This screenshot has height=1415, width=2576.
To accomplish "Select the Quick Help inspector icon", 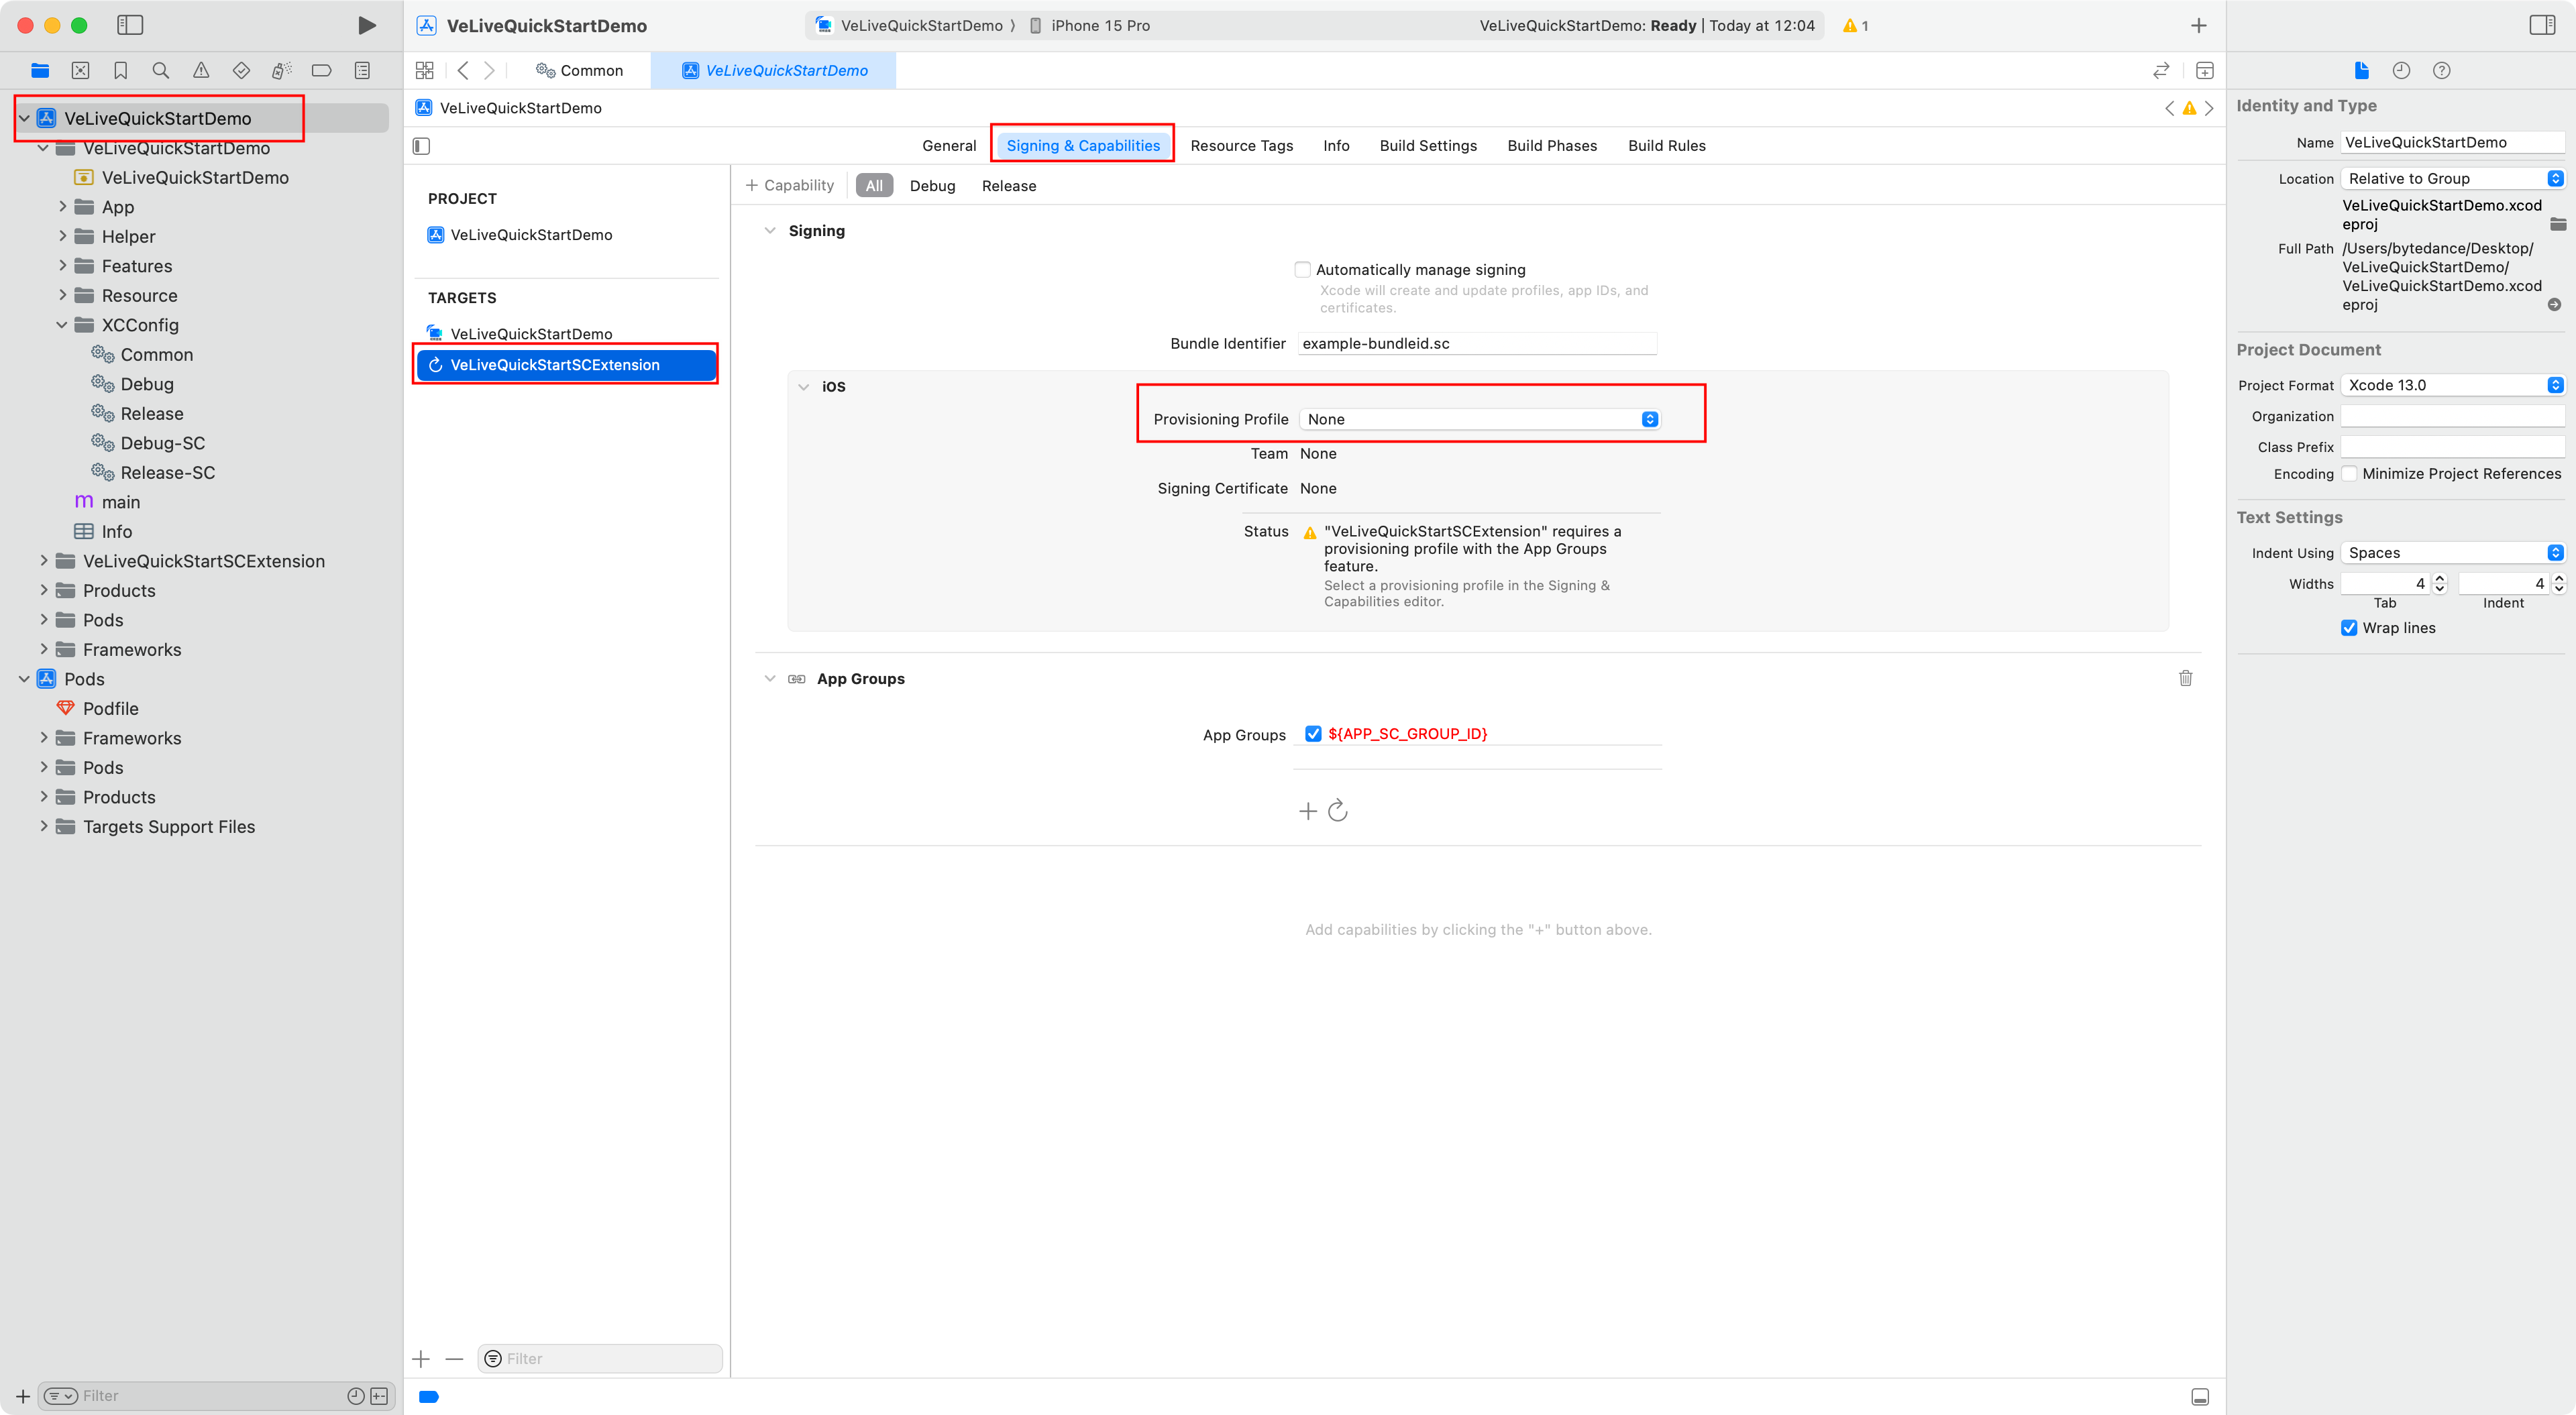I will (2441, 70).
